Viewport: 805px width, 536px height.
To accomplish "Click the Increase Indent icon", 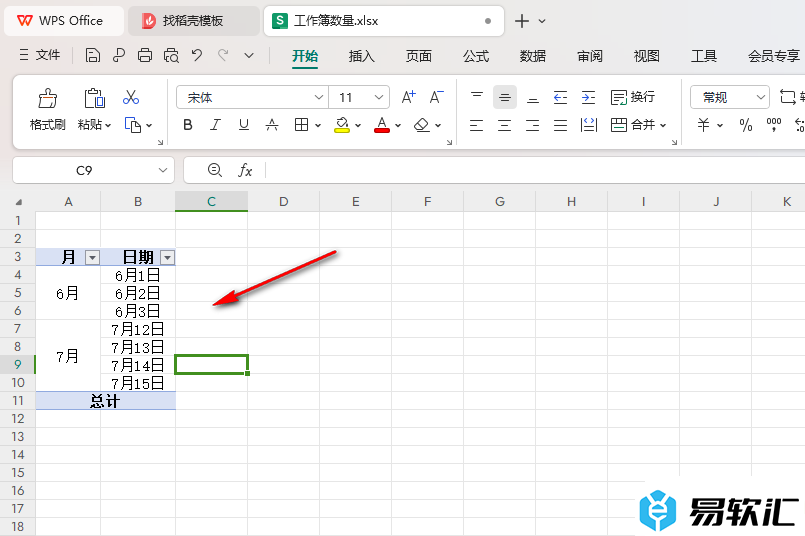I will 588,97.
